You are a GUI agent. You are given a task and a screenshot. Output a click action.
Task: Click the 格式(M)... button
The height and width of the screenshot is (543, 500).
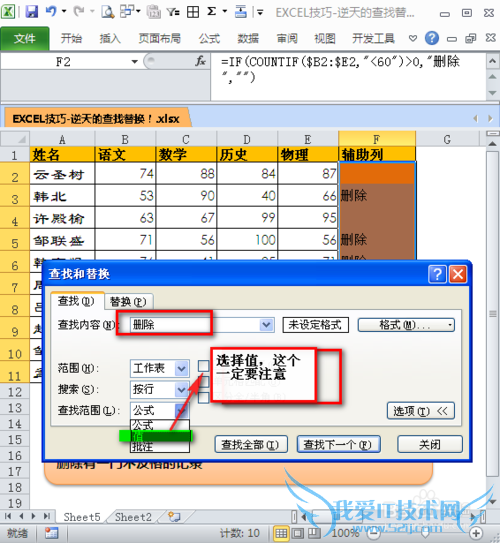pyautogui.click(x=406, y=325)
